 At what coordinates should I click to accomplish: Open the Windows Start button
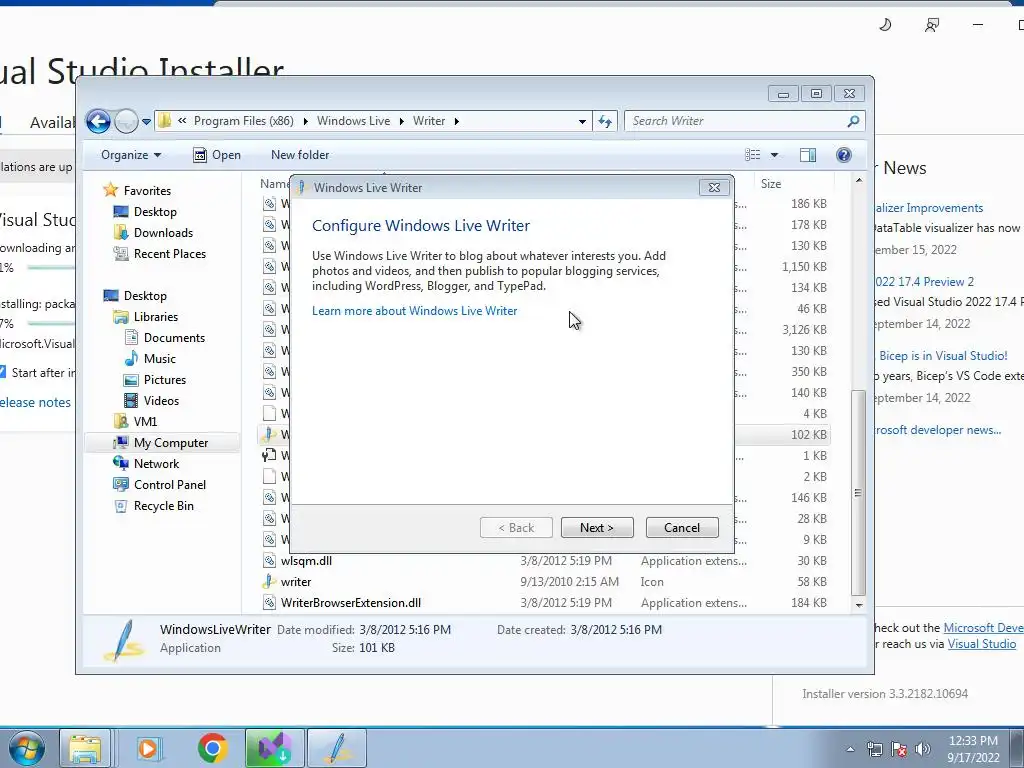point(27,748)
